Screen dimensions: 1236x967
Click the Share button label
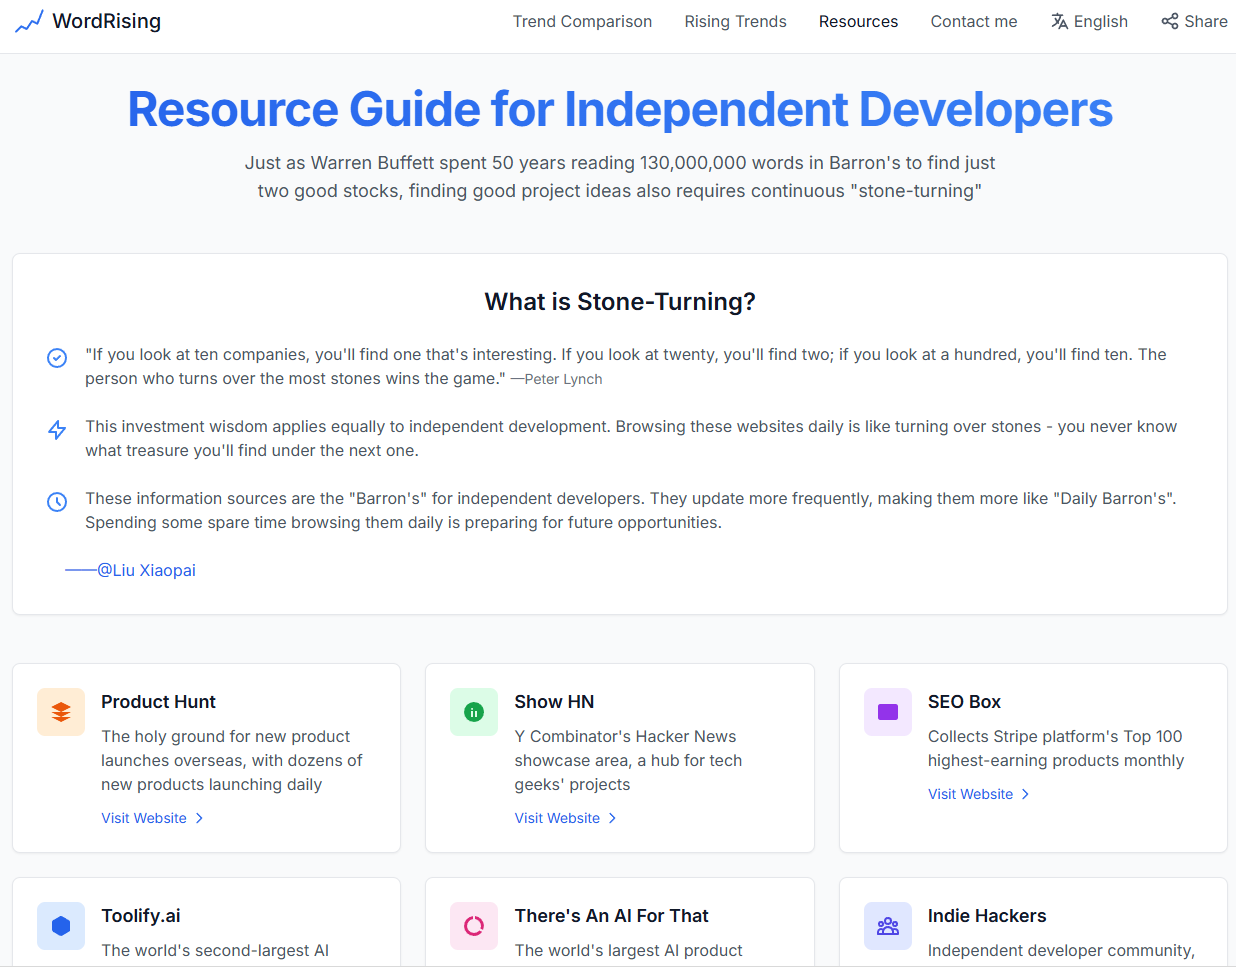pos(1206,21)
